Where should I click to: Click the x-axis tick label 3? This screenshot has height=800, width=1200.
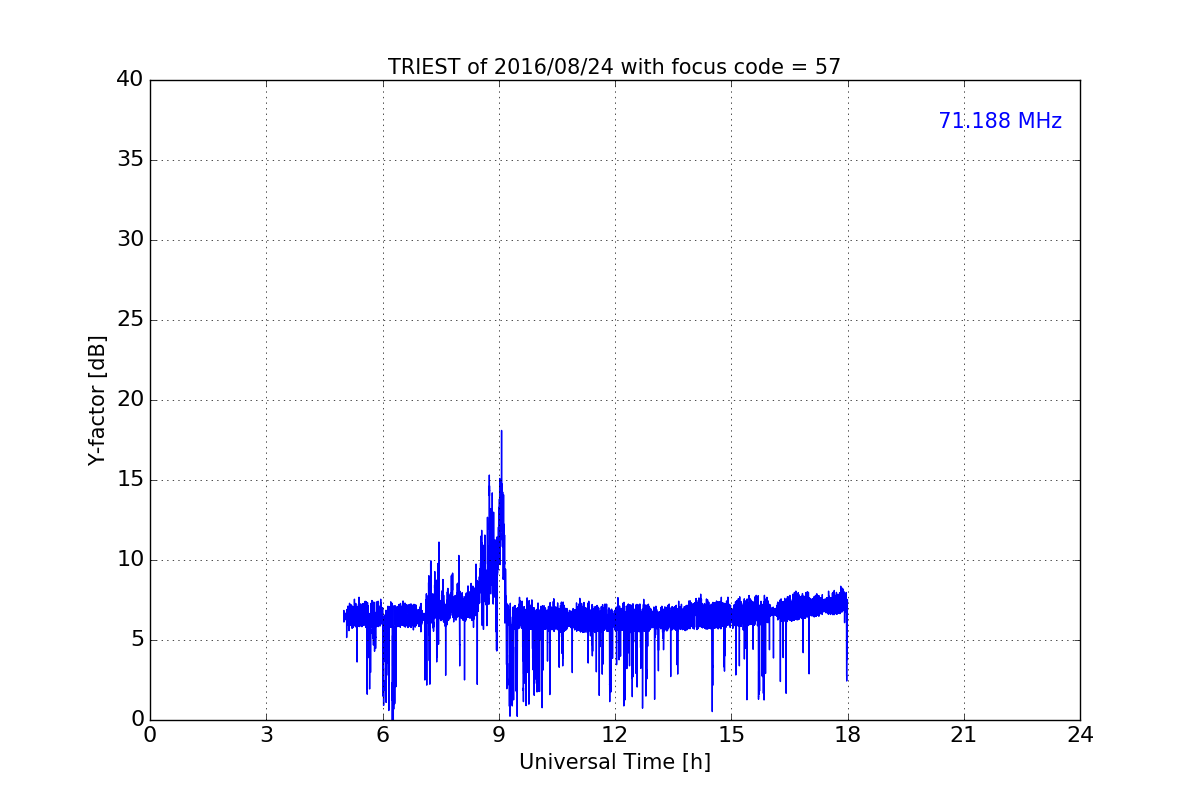tap(266, 735)
